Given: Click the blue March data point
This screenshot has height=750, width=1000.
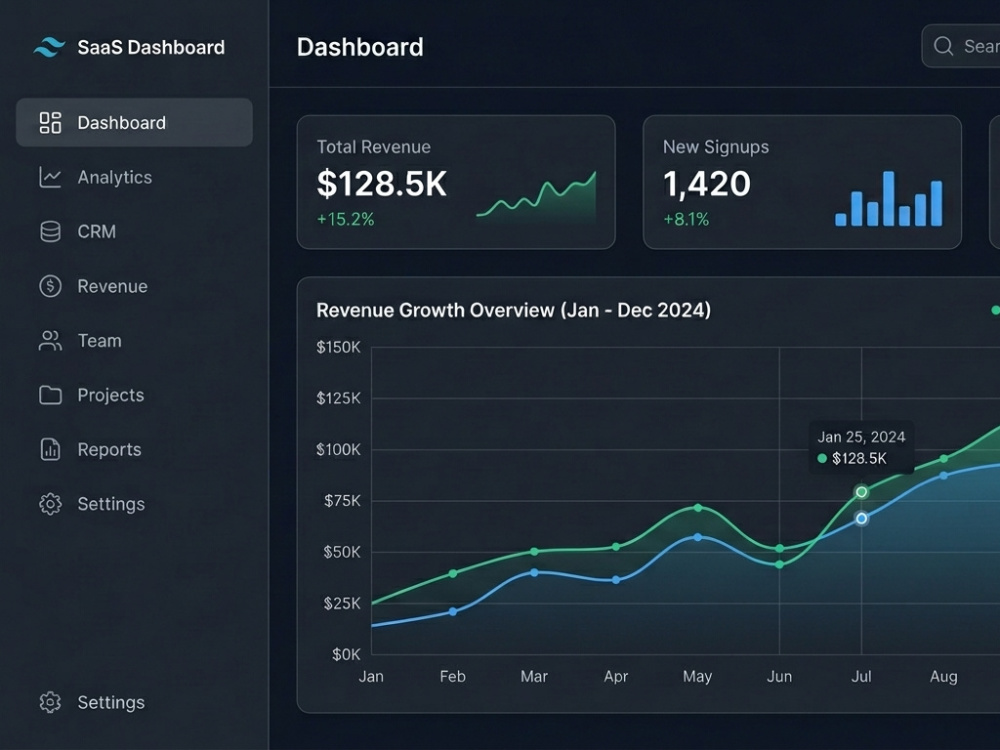Looking at the screenshot, I should tap(534, 573).
